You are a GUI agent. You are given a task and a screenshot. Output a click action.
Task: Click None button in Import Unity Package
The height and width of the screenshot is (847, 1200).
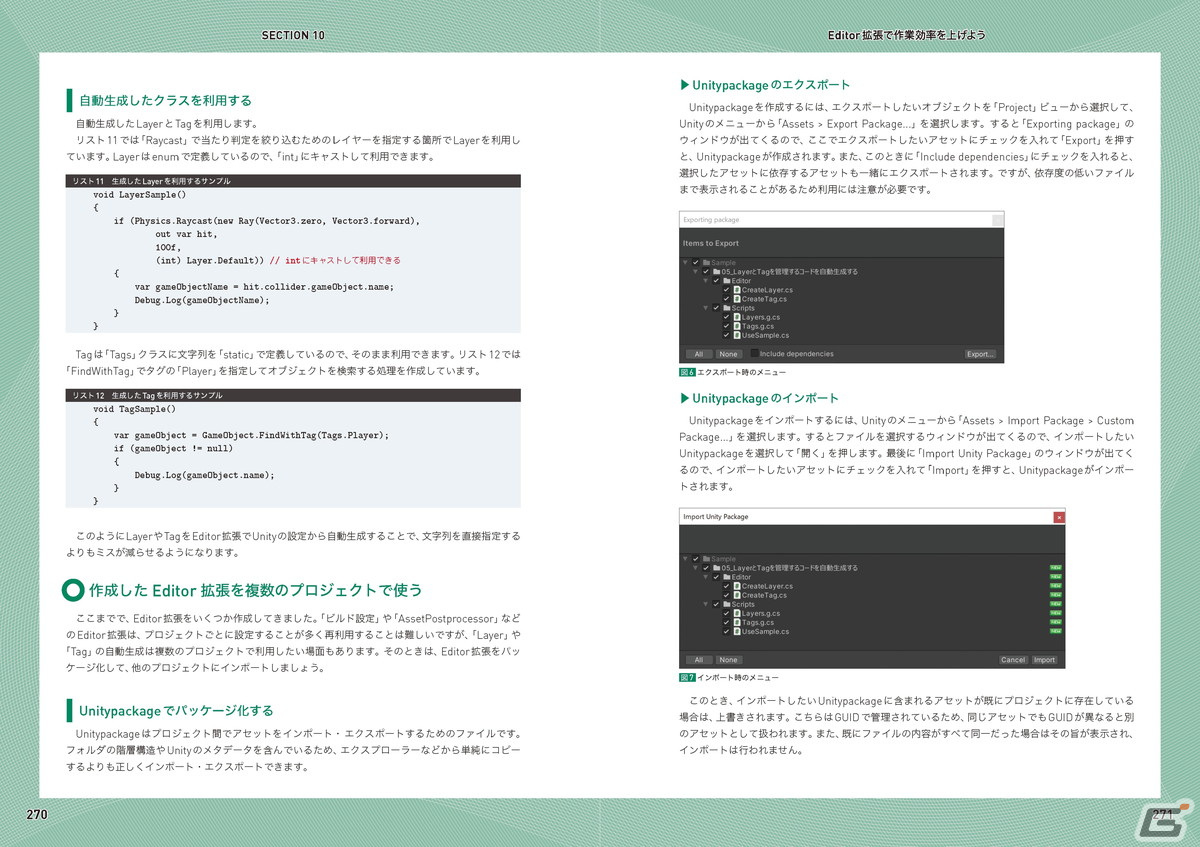click(729, 660)
